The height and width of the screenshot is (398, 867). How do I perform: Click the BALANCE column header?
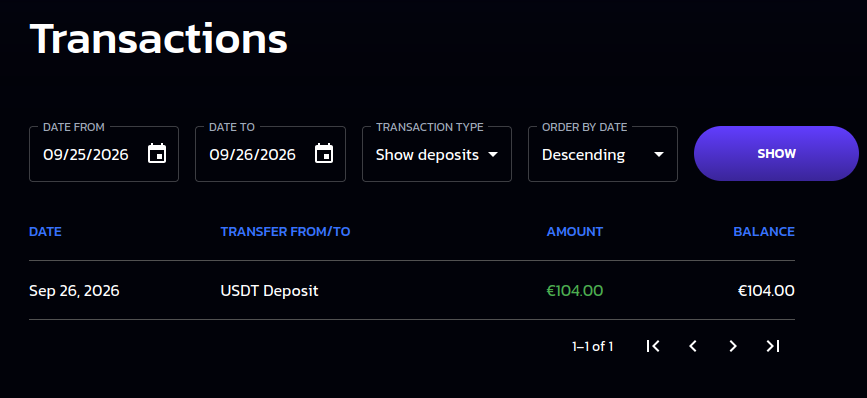764,232
